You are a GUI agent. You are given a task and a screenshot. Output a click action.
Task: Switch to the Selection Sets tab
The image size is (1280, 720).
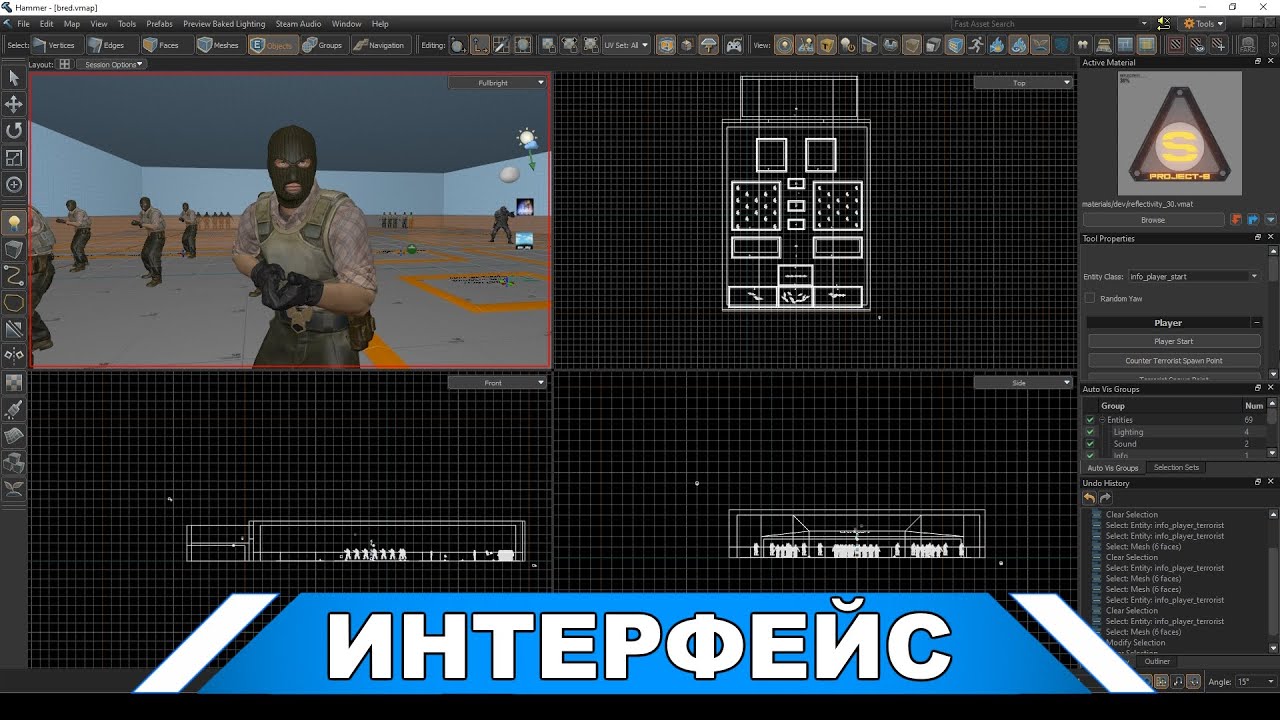point(1176,467)
